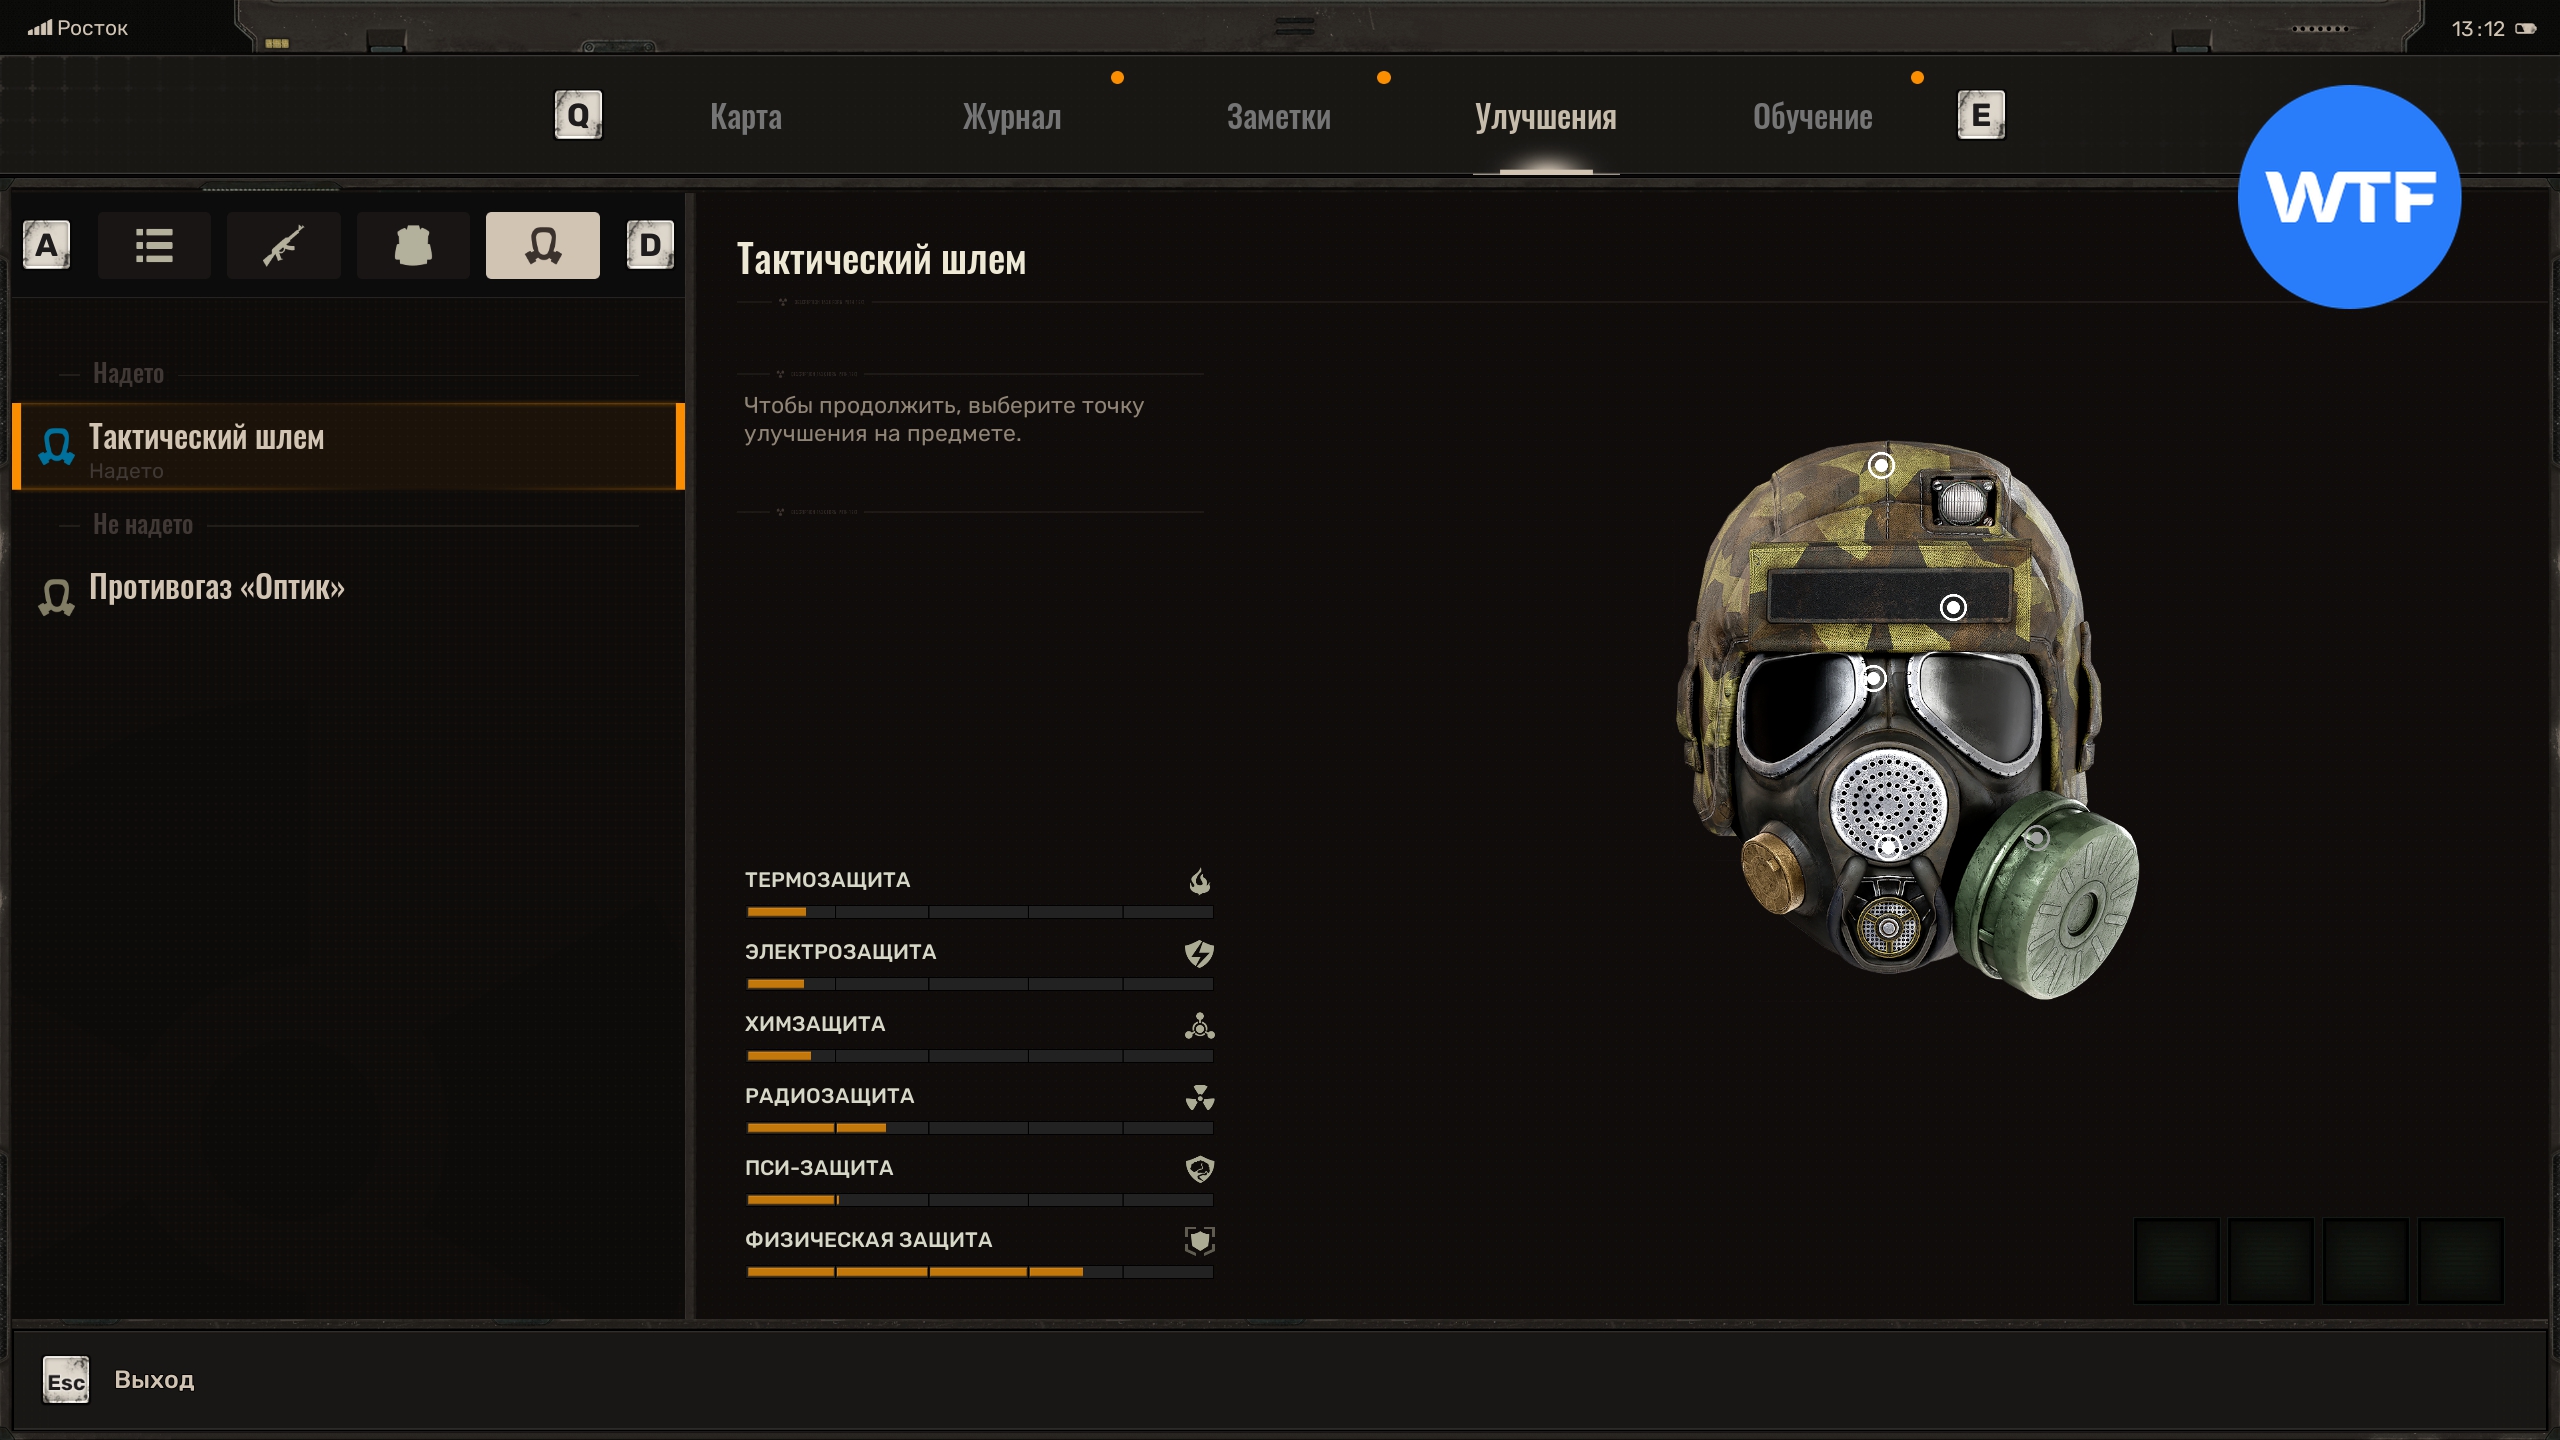Select upgrade point on green filter canister
2560x1440 pixels.
[x=2036, y=838]
